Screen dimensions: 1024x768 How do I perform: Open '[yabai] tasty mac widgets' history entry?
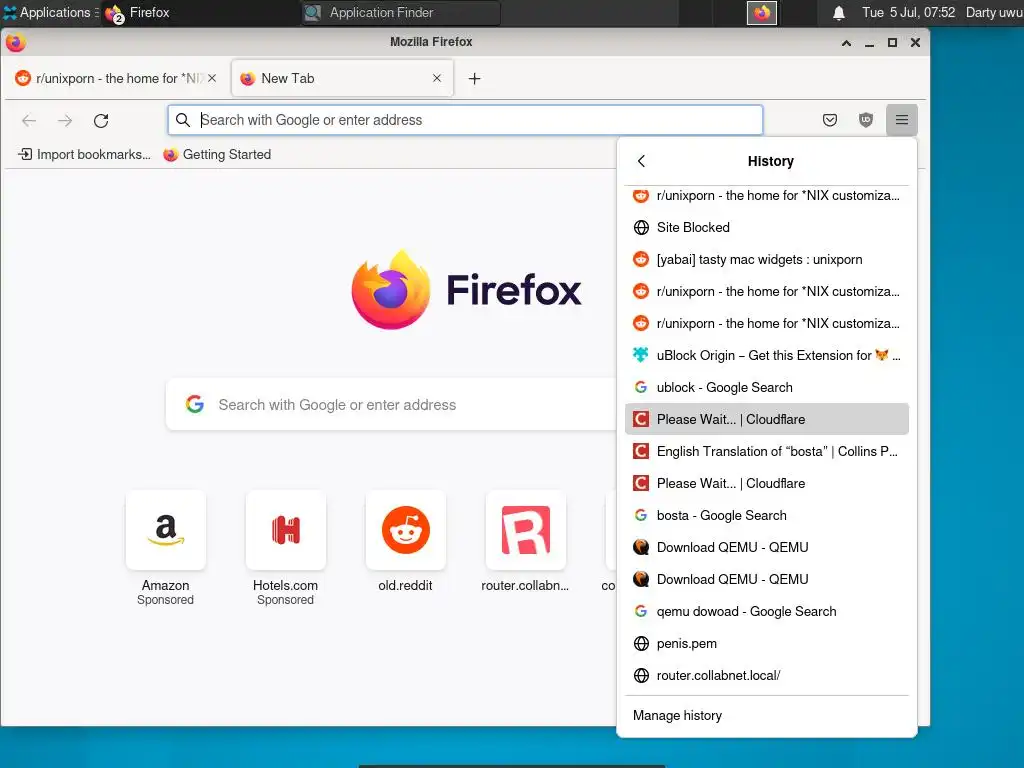tap(767, 259)
